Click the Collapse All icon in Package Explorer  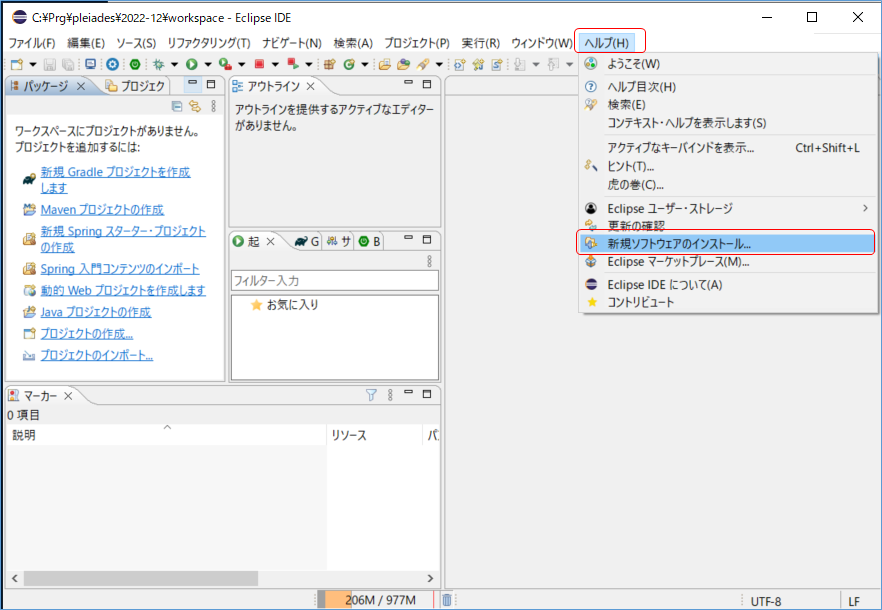[177, 106]
